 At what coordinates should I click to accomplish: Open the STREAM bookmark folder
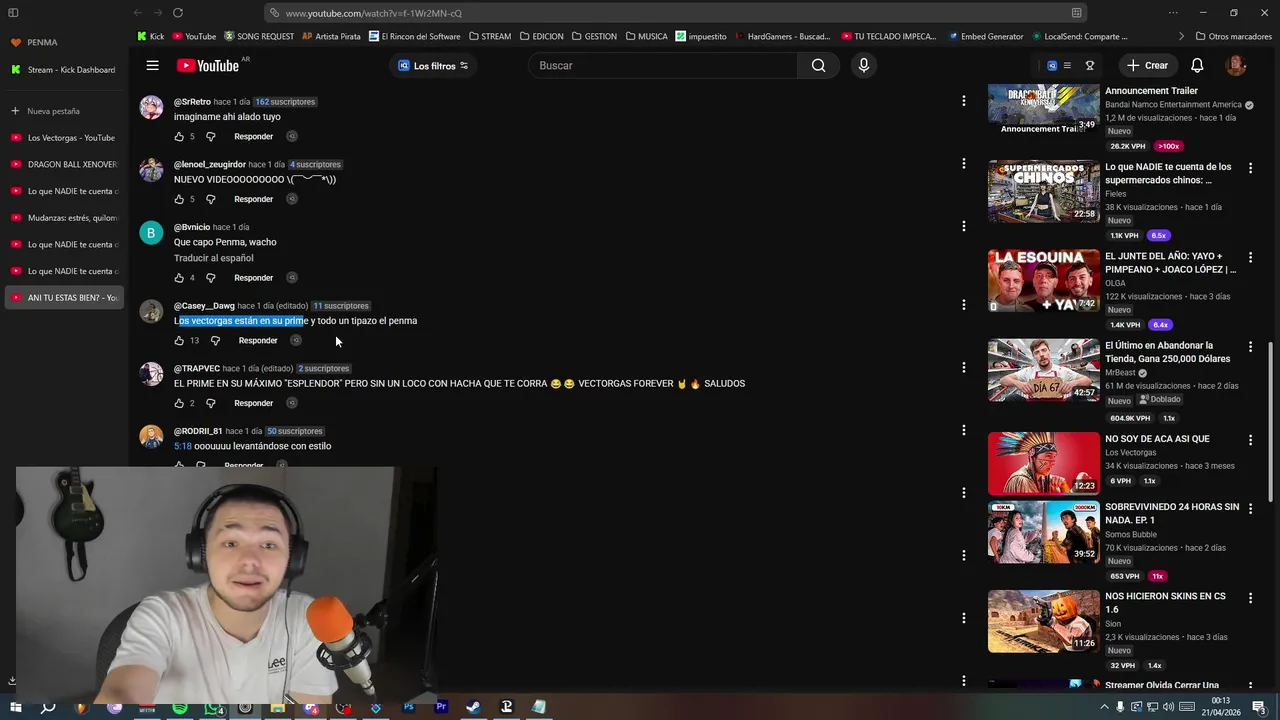[489, 36]
